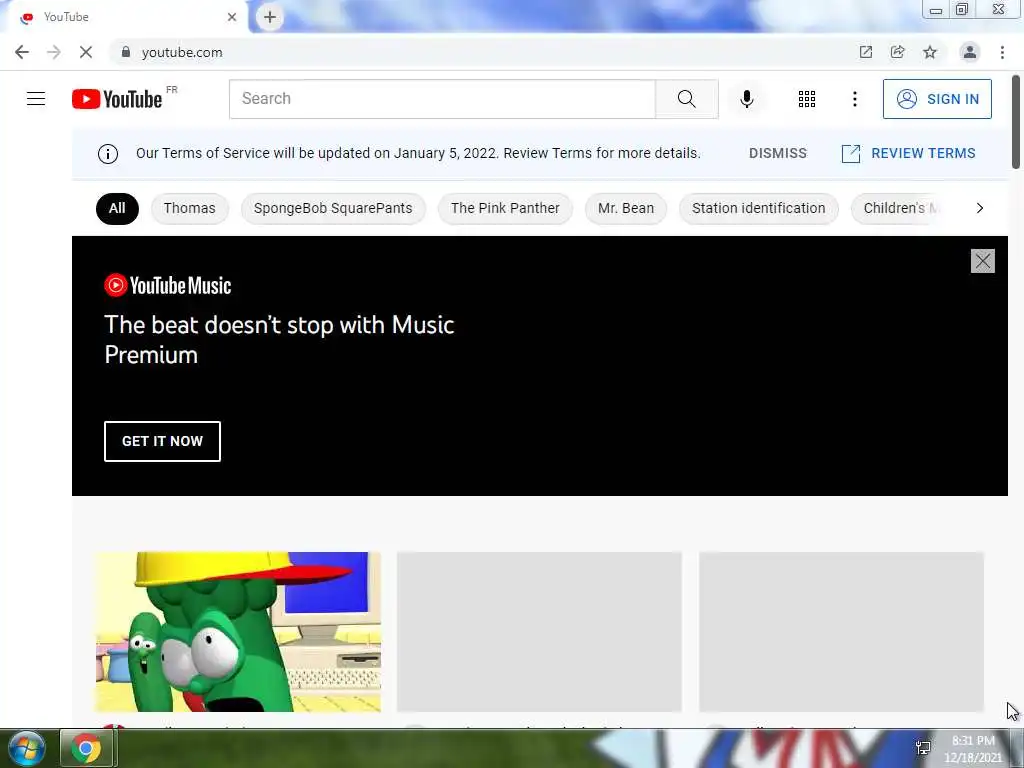Open the YouTube apps grid
1024x768 pixels.
(807, 99)
